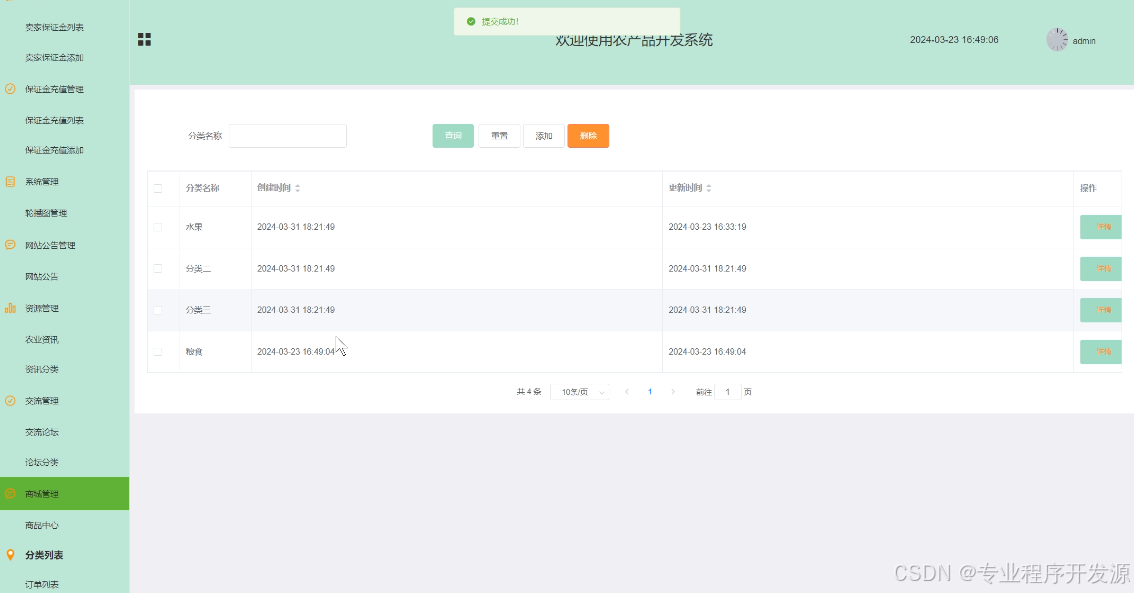
Task: Open 订单列表 in sidebar
Action: click(x=41, y=584)
